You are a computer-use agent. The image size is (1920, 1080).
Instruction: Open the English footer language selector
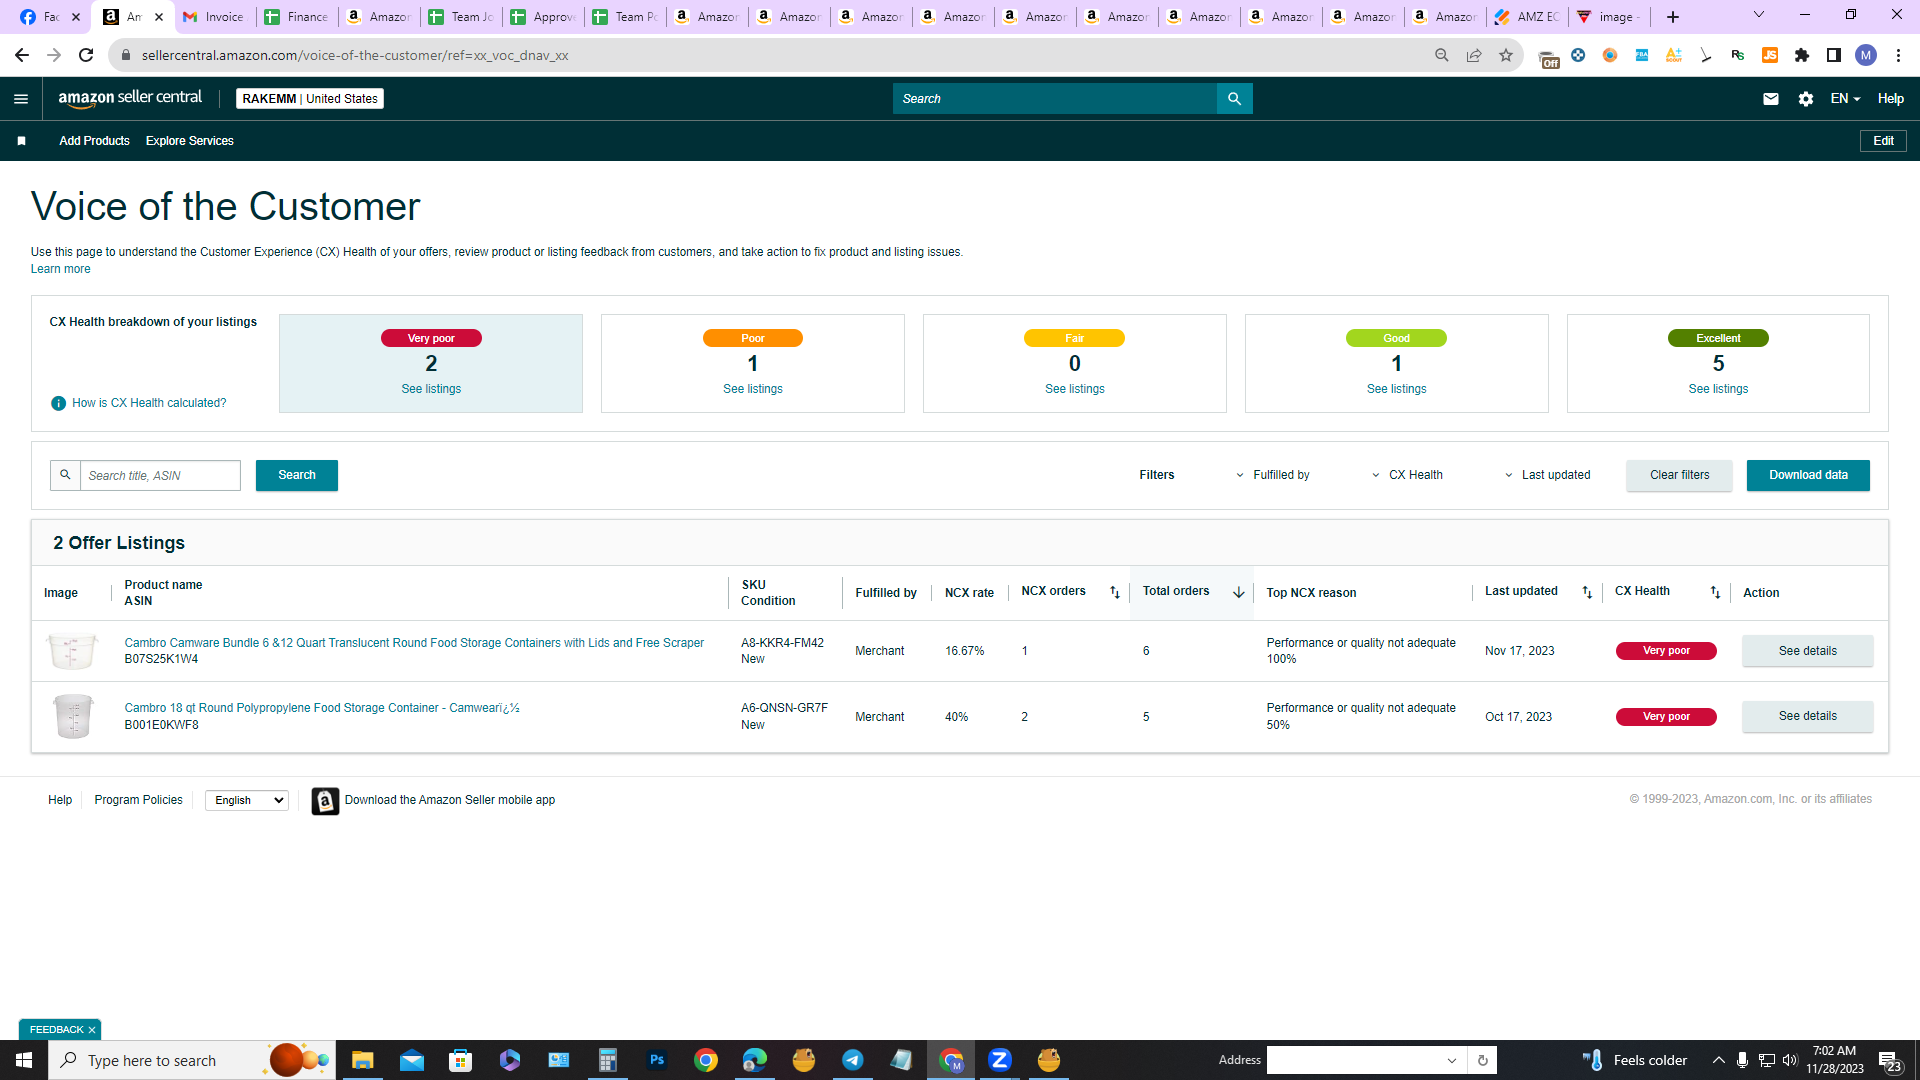point(247,800)
